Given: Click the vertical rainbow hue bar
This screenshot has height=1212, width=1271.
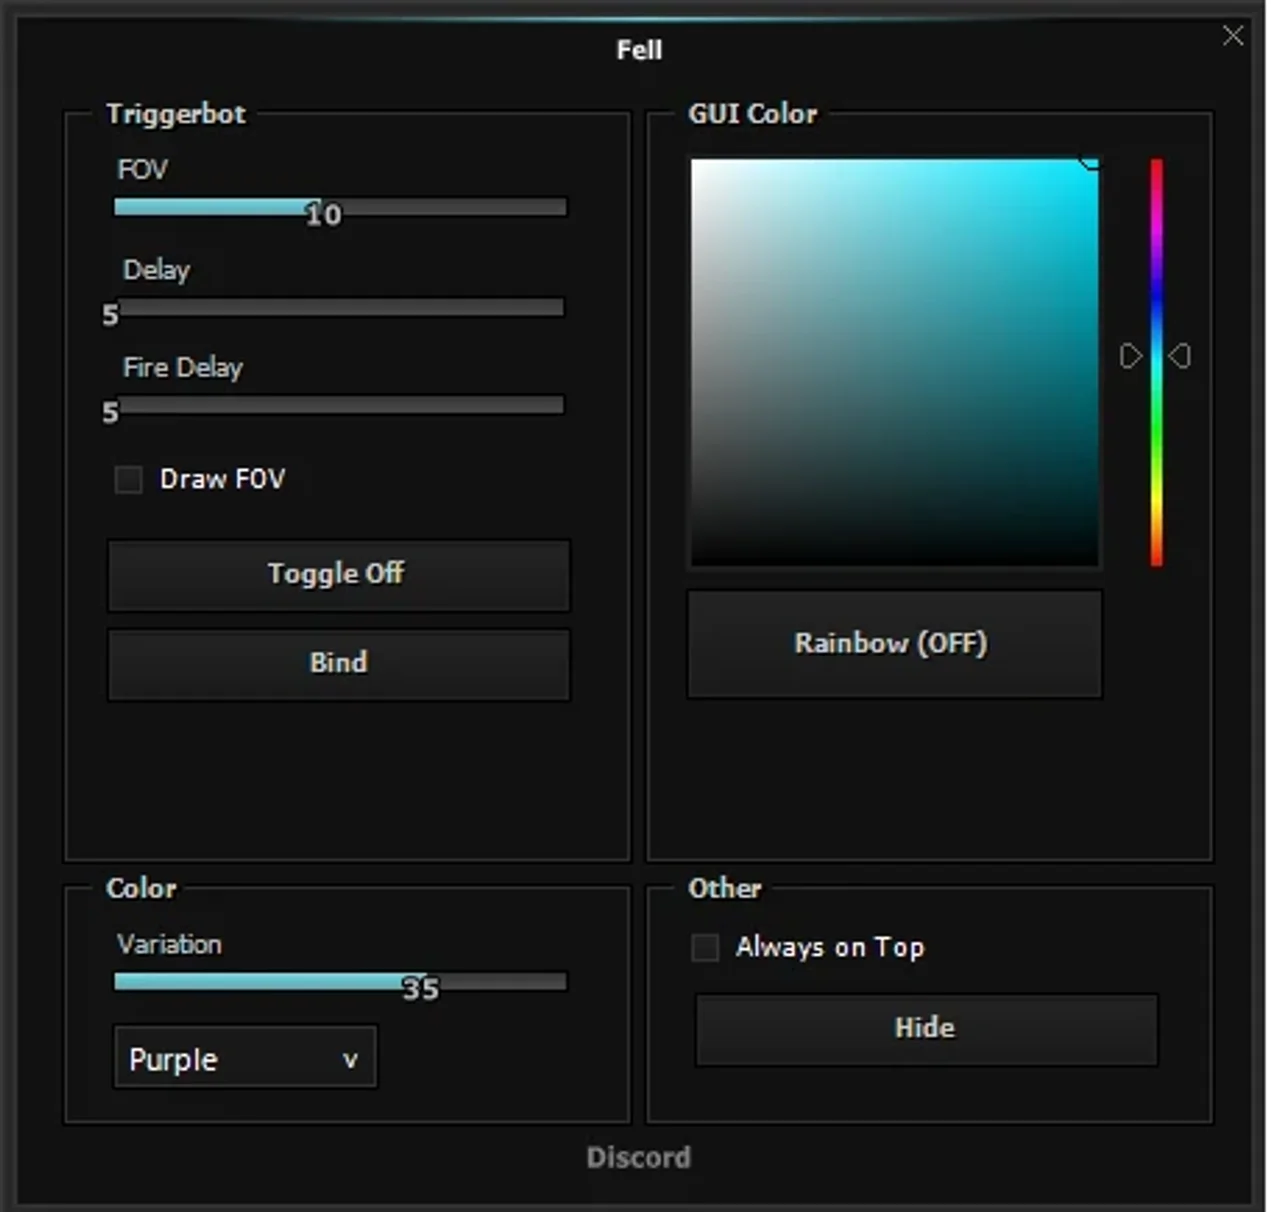Looking at the screenshot, I should (1156, 362).
